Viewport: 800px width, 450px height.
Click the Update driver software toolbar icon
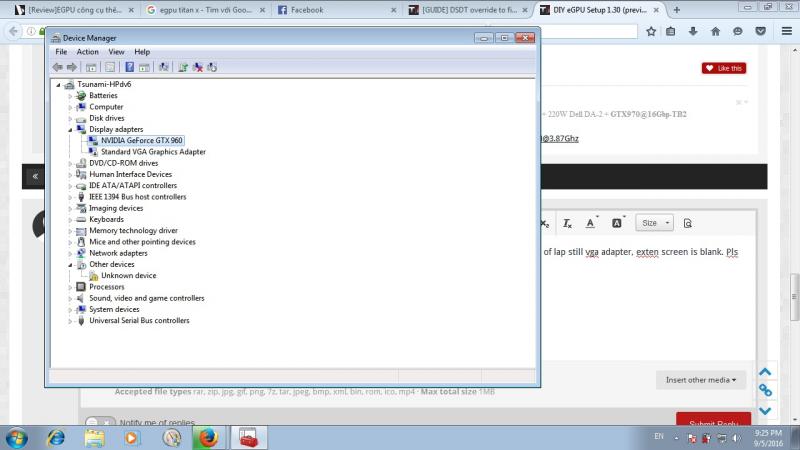[x=183, y=67]
